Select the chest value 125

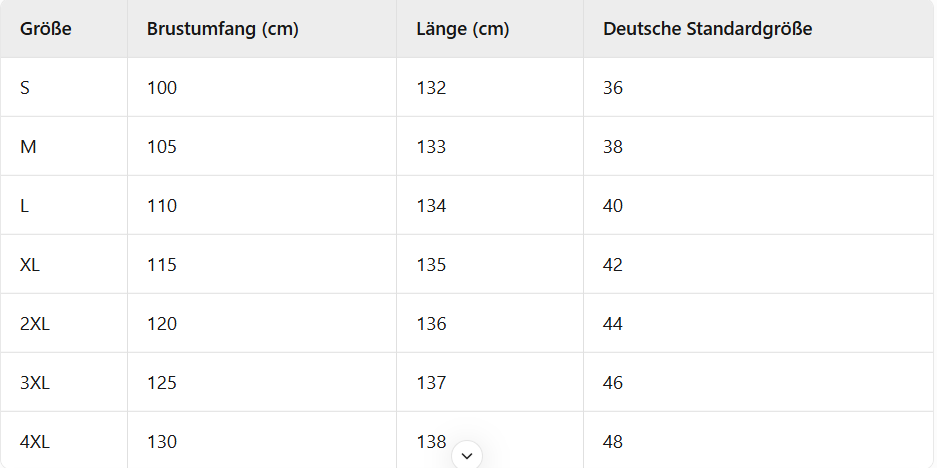pyautogui.click(x=162, y=383)
